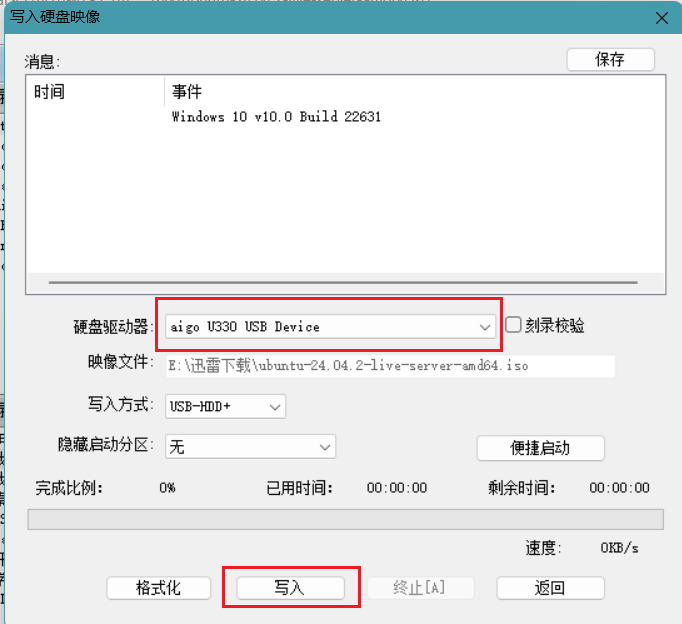
Task: Click the message list horizontal scrollbar
Action: click(343, 283)
